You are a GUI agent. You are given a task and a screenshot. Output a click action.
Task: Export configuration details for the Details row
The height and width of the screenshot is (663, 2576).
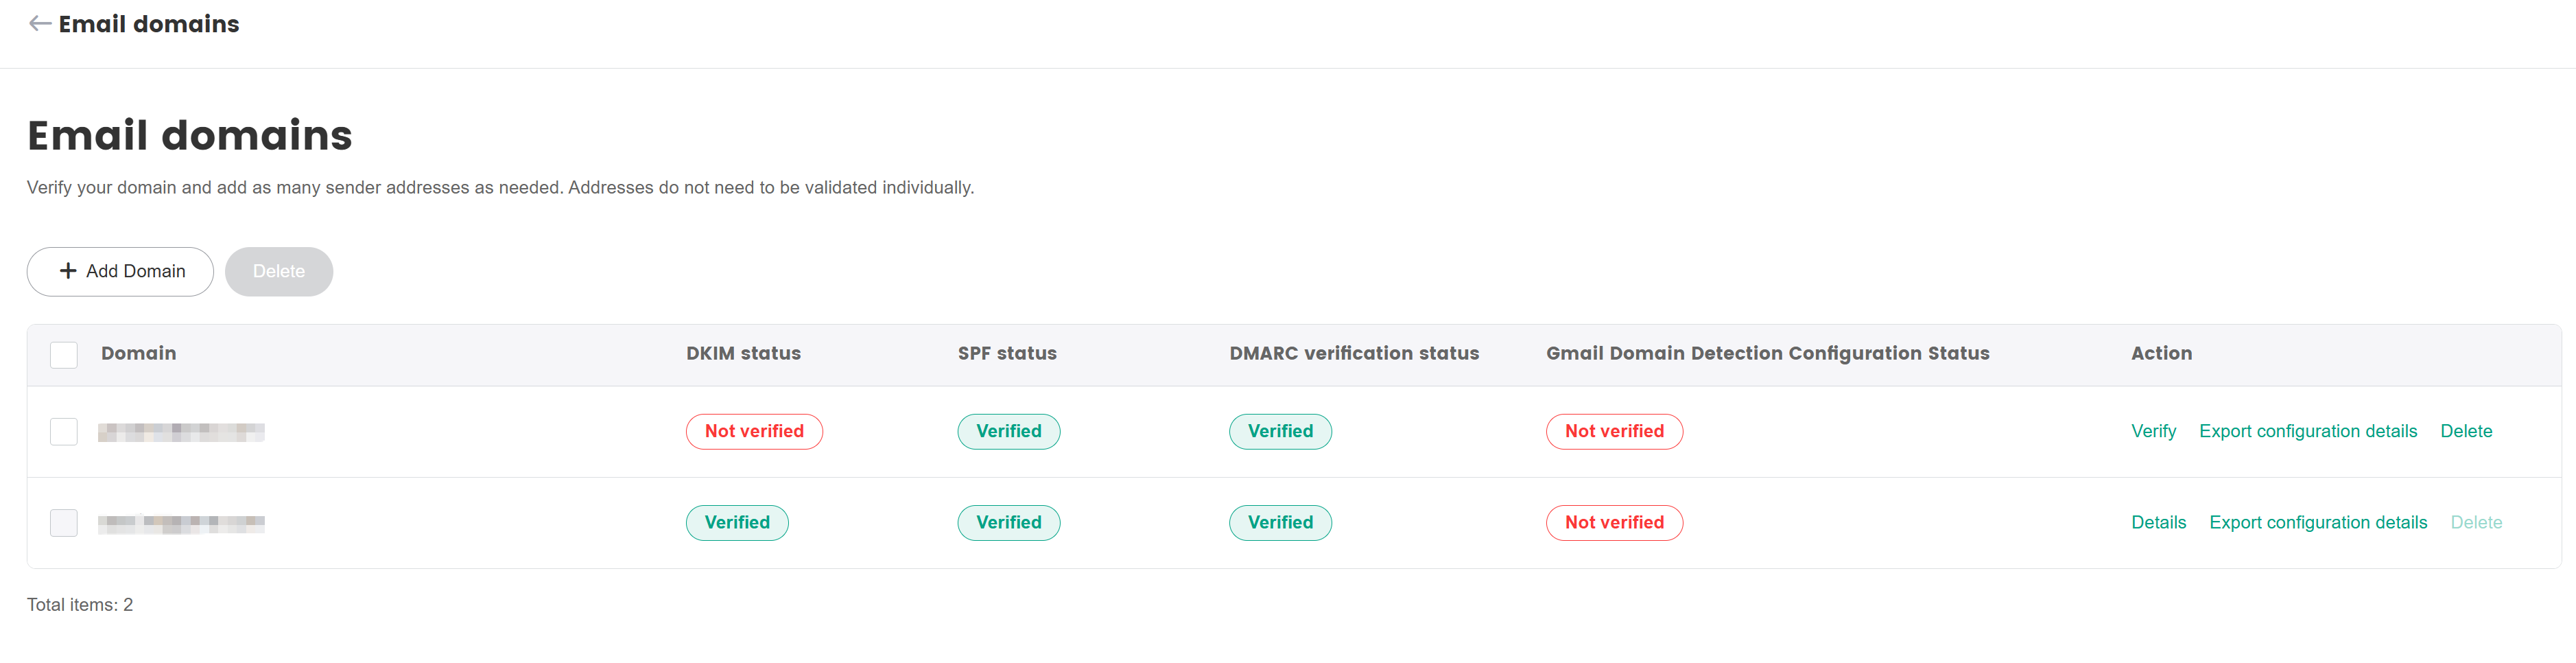tap(2317, 522)
